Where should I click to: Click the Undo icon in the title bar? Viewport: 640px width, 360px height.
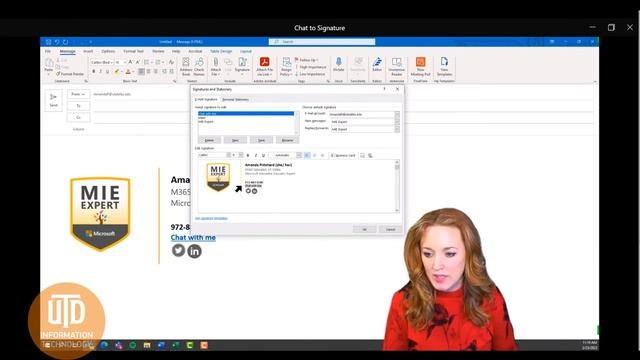click(57, 42)
